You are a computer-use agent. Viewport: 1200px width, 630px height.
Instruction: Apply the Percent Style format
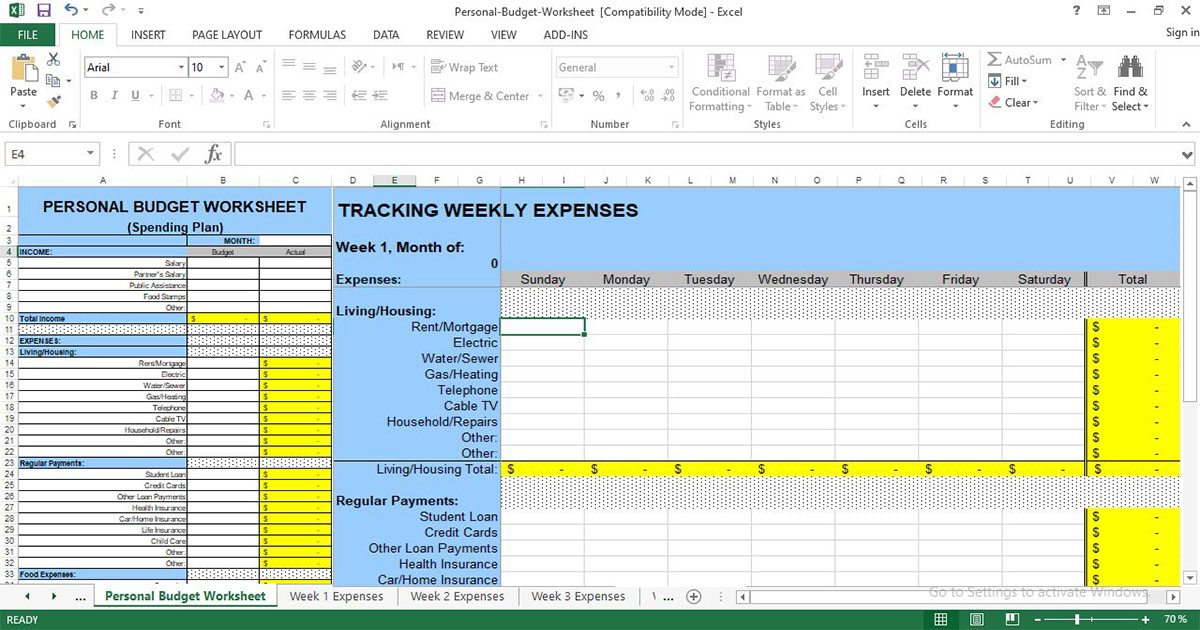pos(597,97)
